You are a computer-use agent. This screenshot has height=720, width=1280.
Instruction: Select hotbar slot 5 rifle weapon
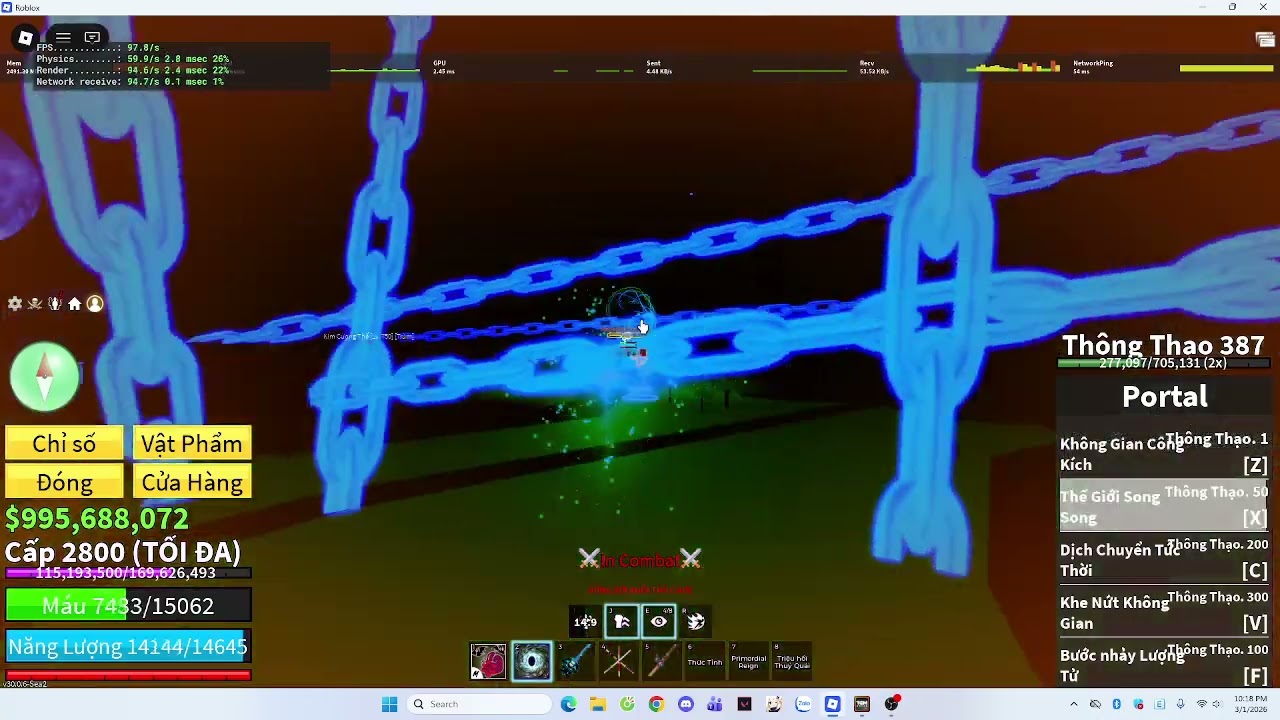click(661, 661)
